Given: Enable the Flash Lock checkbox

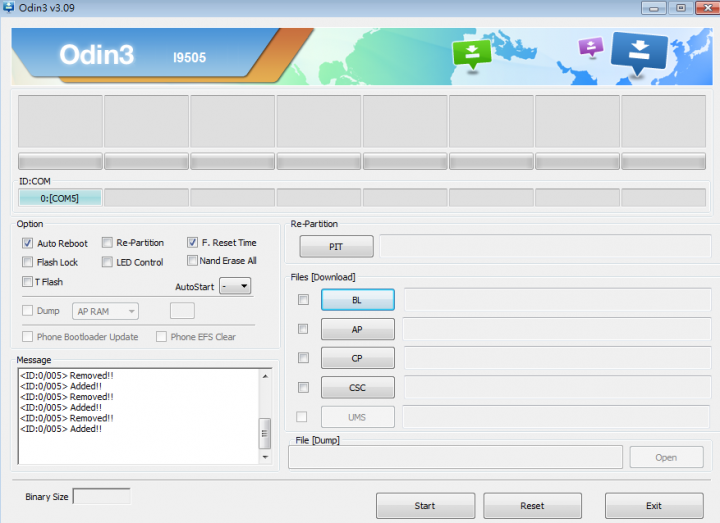Looking at the screenshot, I should pyautogui.click(x=28, y=262).
